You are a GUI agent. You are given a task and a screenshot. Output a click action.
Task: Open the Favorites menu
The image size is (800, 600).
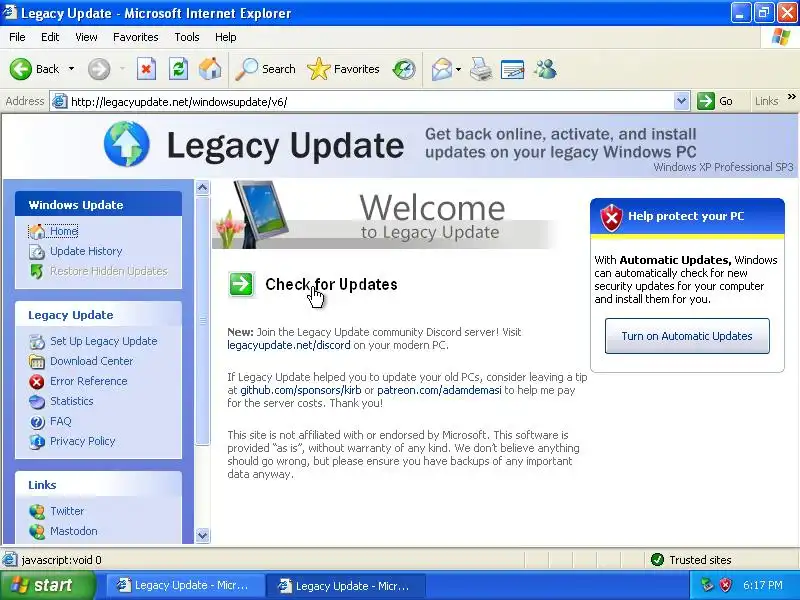coord(136,37)
